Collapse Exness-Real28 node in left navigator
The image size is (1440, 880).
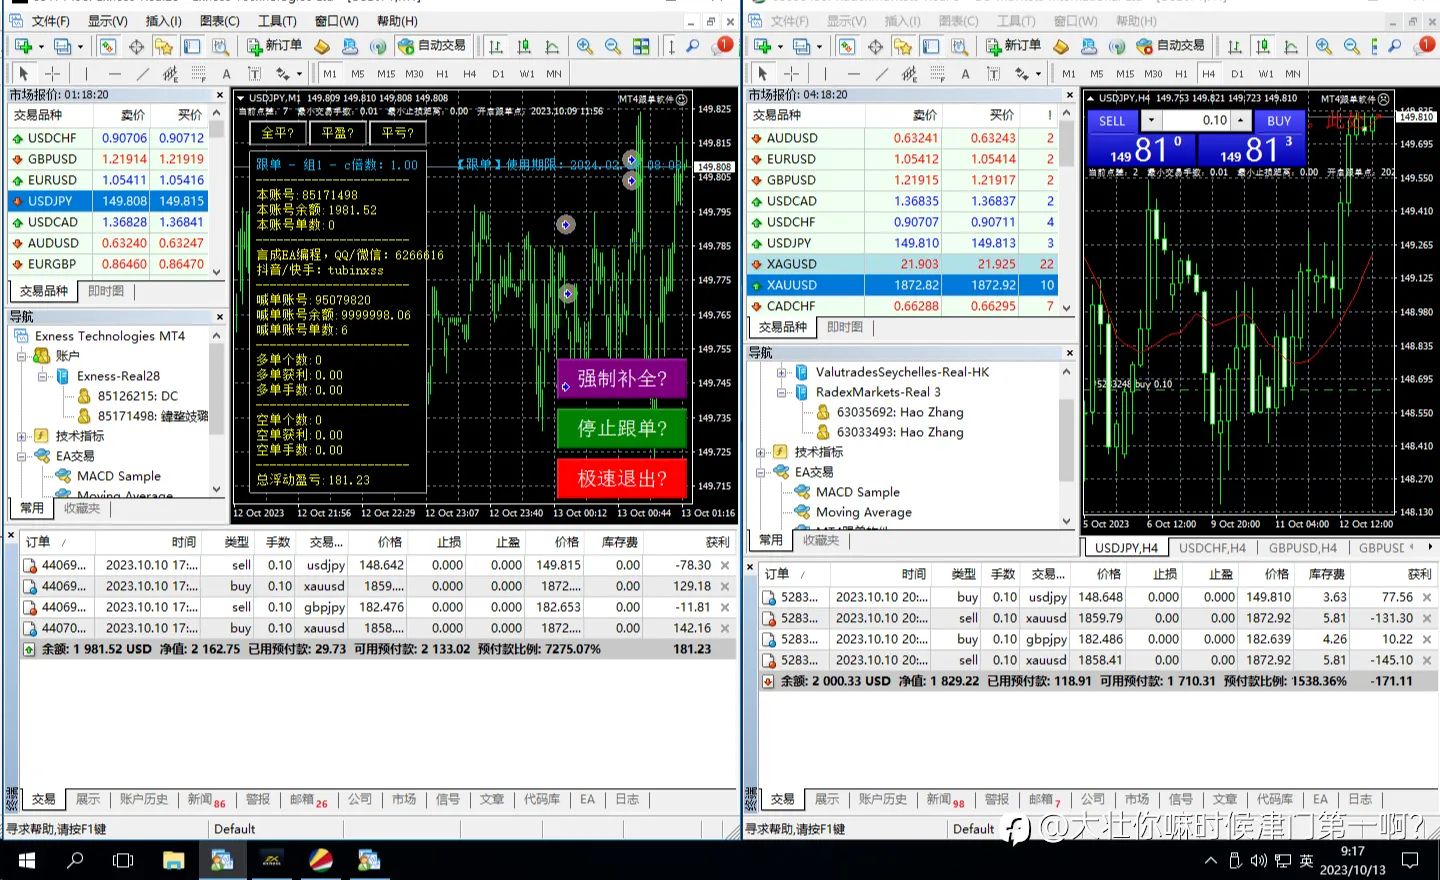click(43, 376)
